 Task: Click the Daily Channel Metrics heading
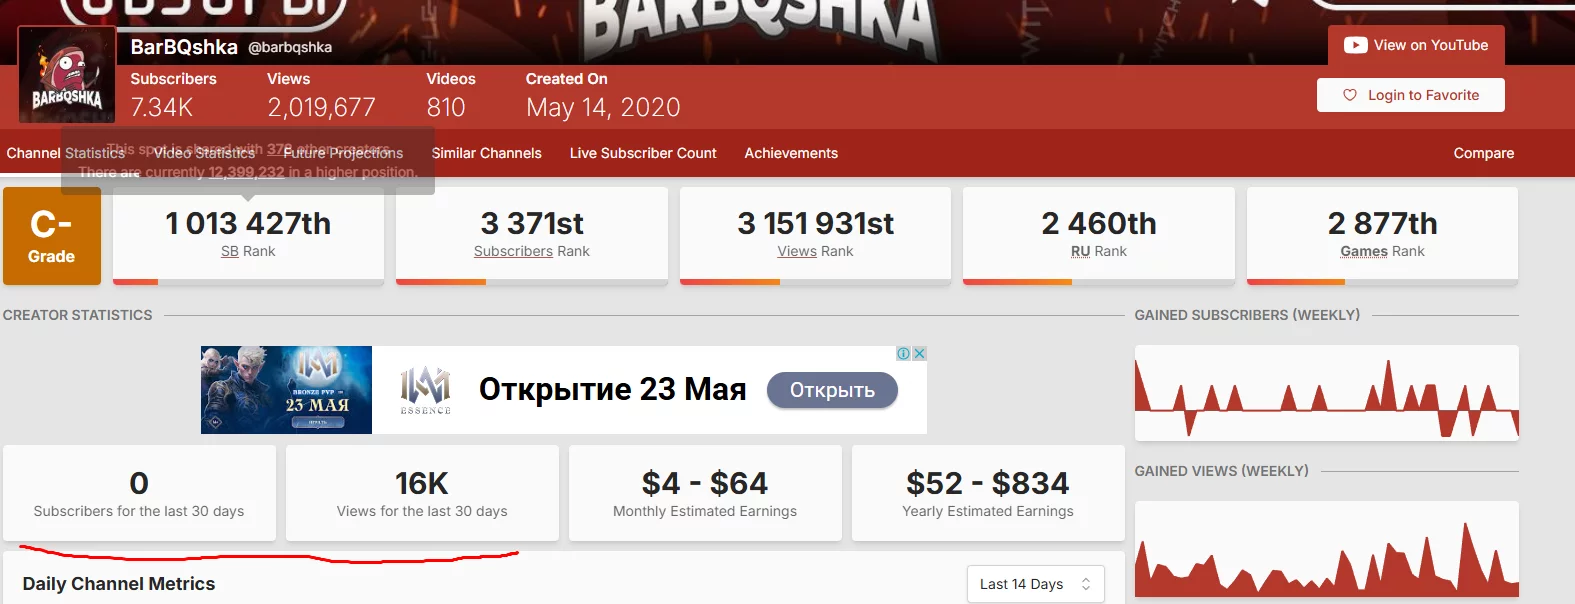[119, 584]
